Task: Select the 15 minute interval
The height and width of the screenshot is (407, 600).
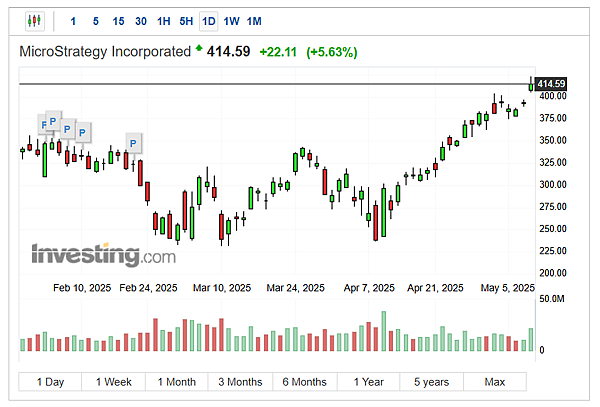Action: [x=118, y=21]
